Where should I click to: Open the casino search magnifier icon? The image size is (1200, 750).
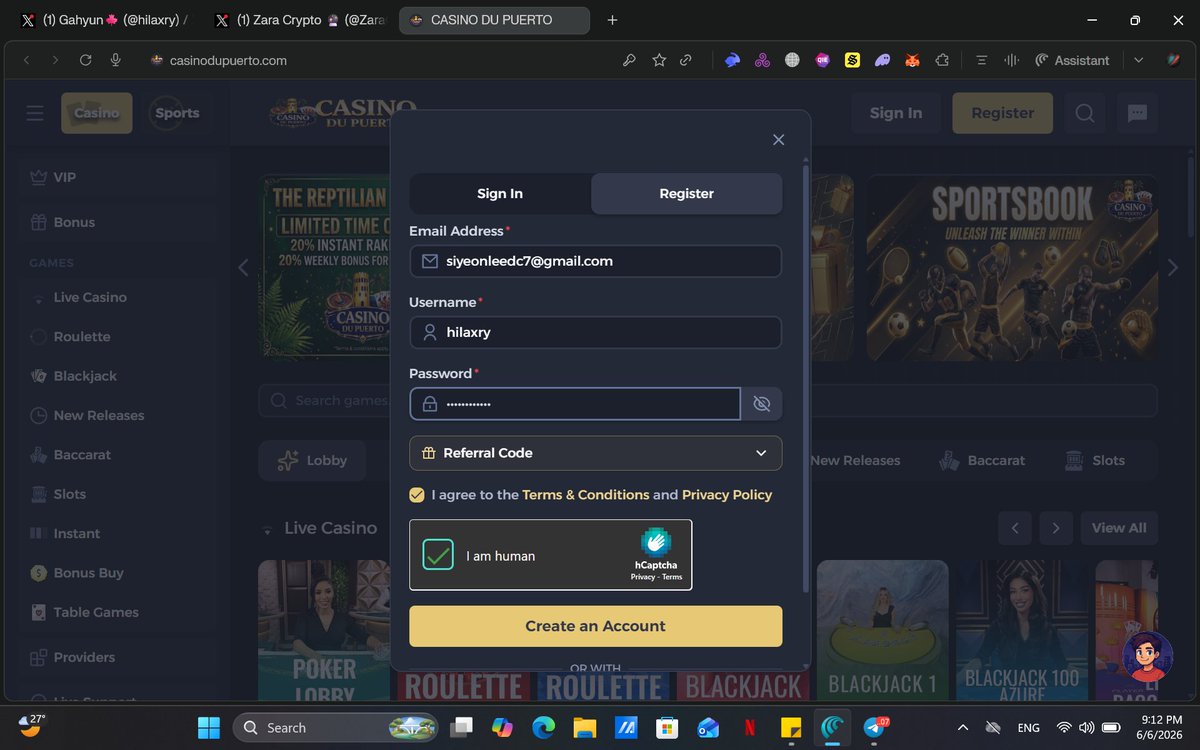(1085, 113)
